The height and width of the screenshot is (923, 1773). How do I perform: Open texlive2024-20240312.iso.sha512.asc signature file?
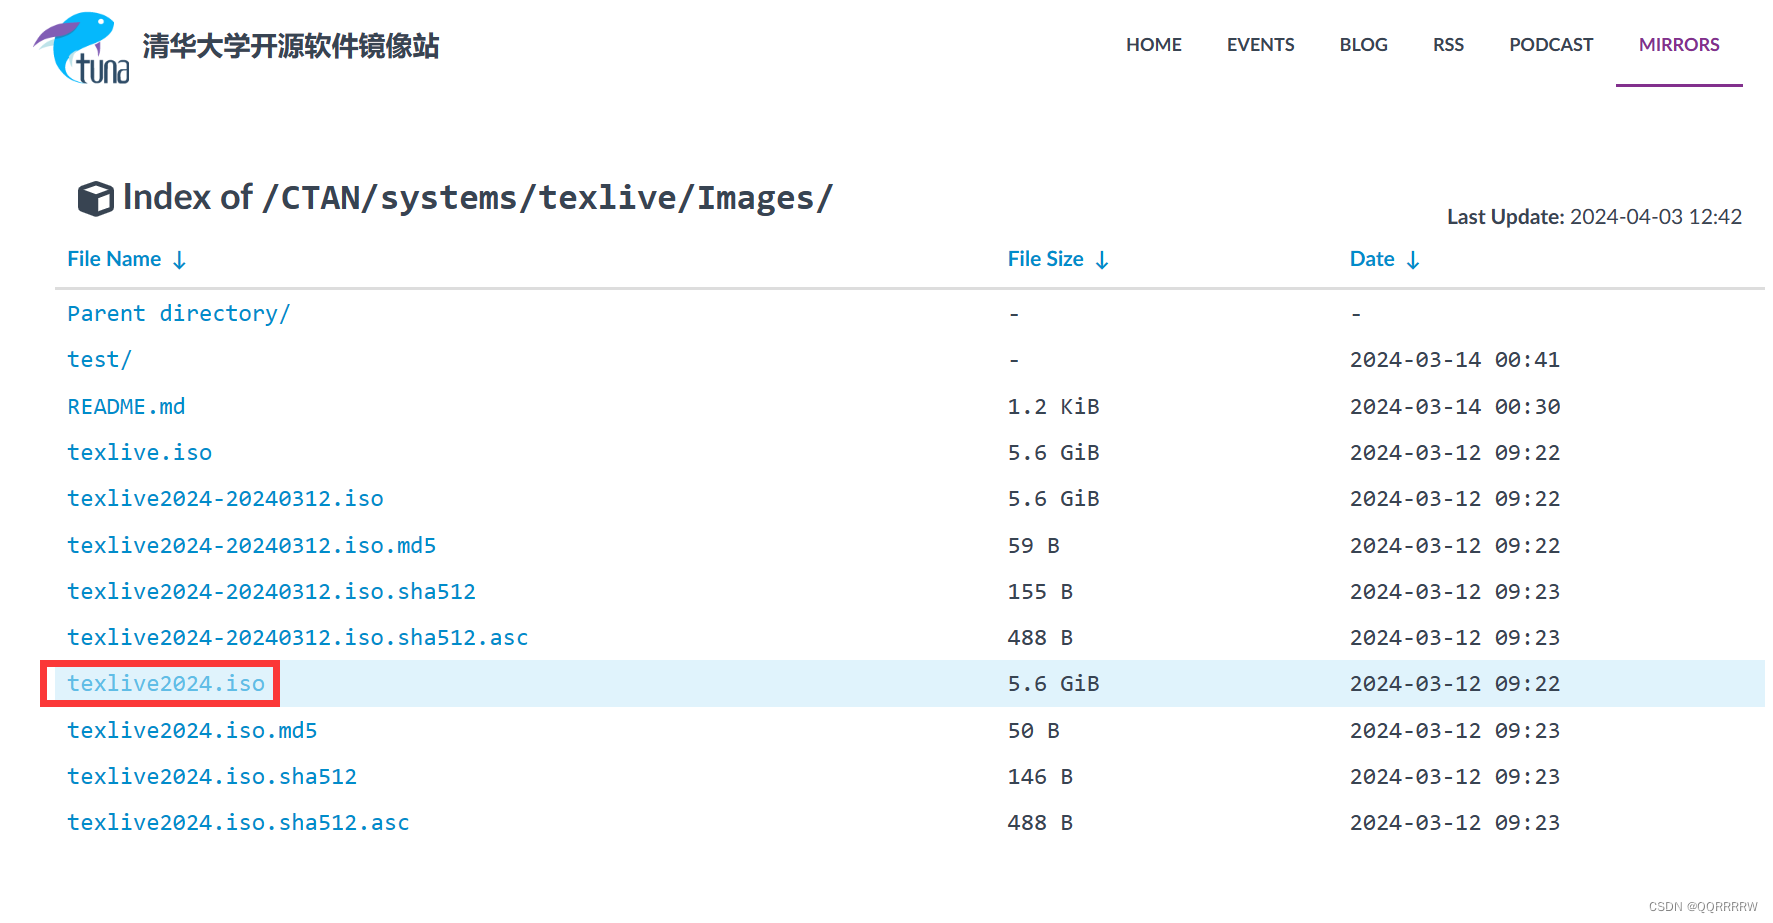point(297,638)
